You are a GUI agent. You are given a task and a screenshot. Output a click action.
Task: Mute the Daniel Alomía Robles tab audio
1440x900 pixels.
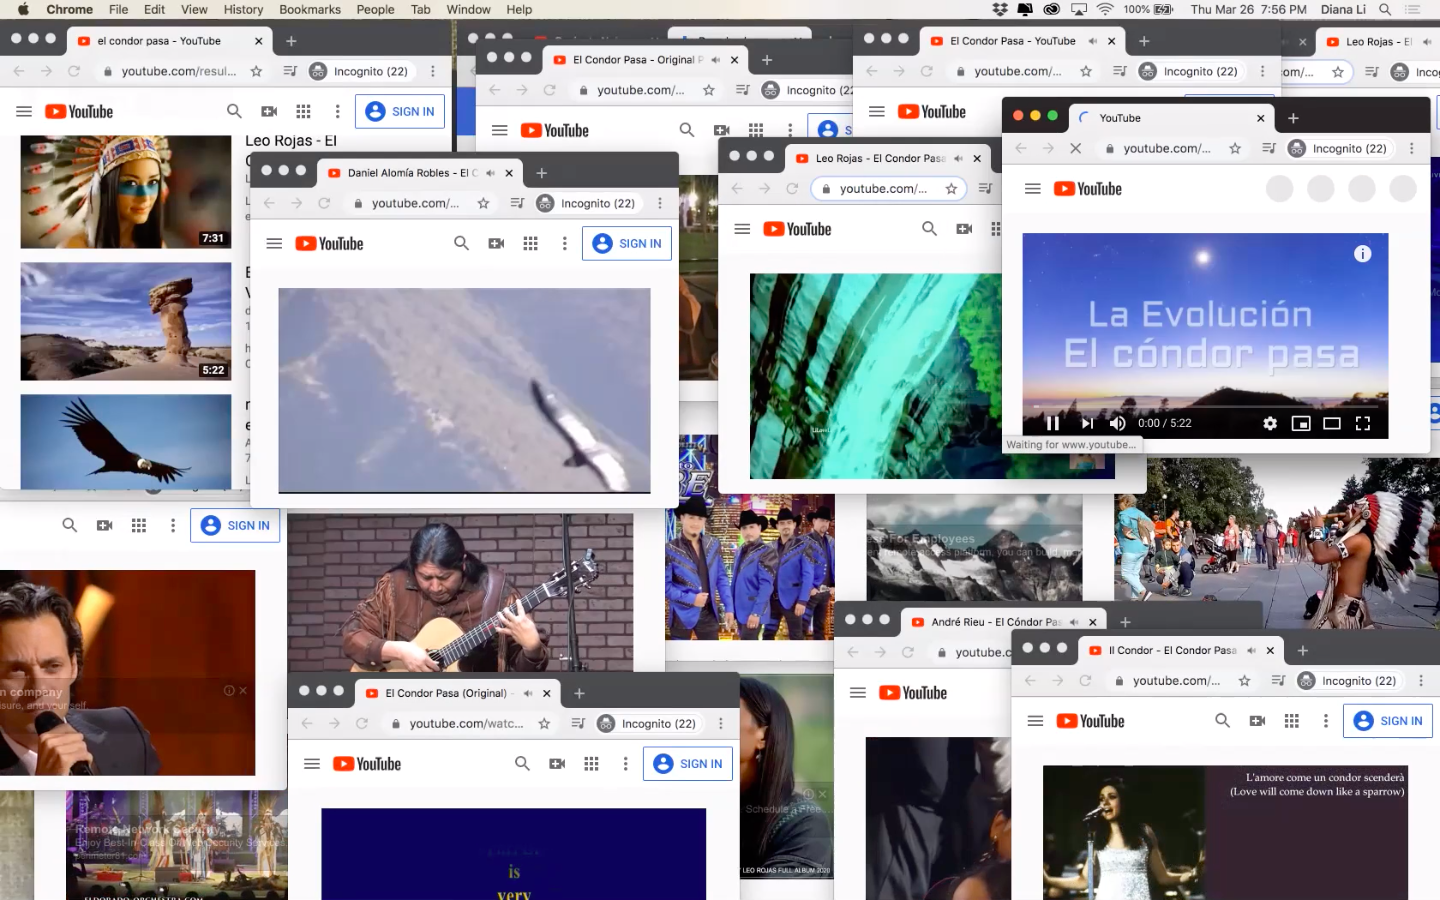click(490, 173)
